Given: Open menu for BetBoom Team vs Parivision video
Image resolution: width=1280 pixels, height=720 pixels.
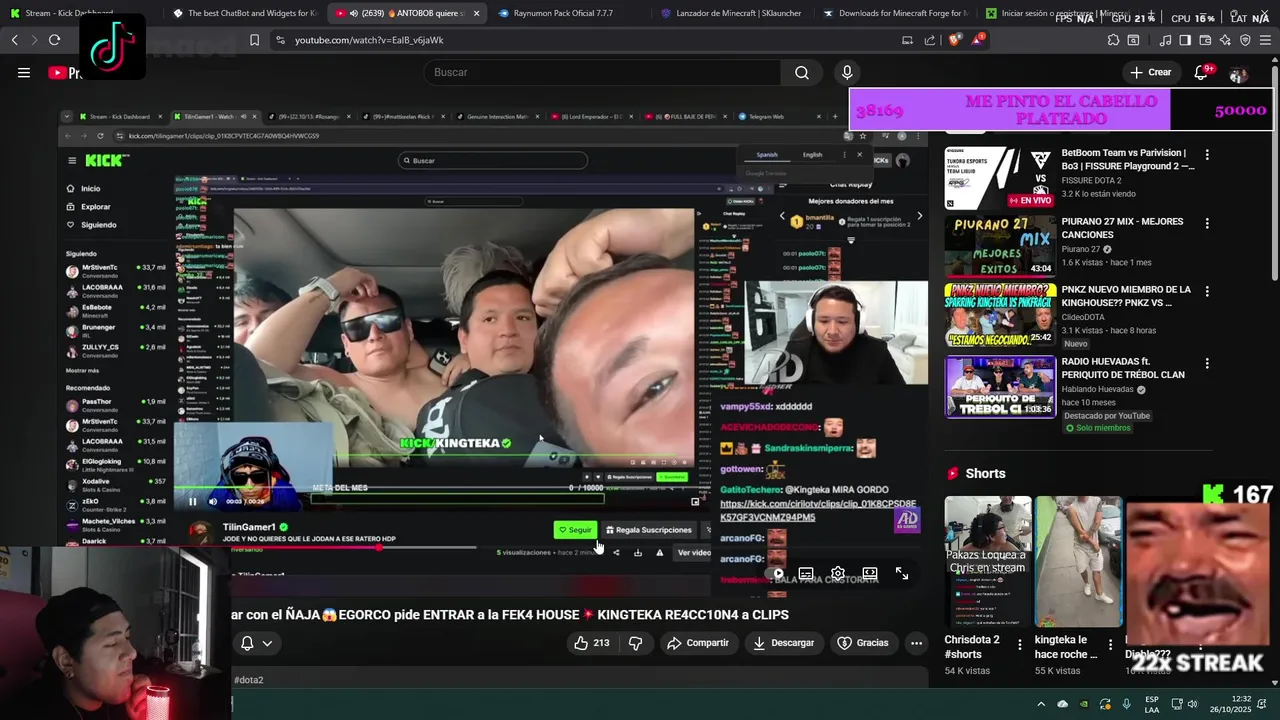Looking at the screenshot, I should click(1207, 155).
